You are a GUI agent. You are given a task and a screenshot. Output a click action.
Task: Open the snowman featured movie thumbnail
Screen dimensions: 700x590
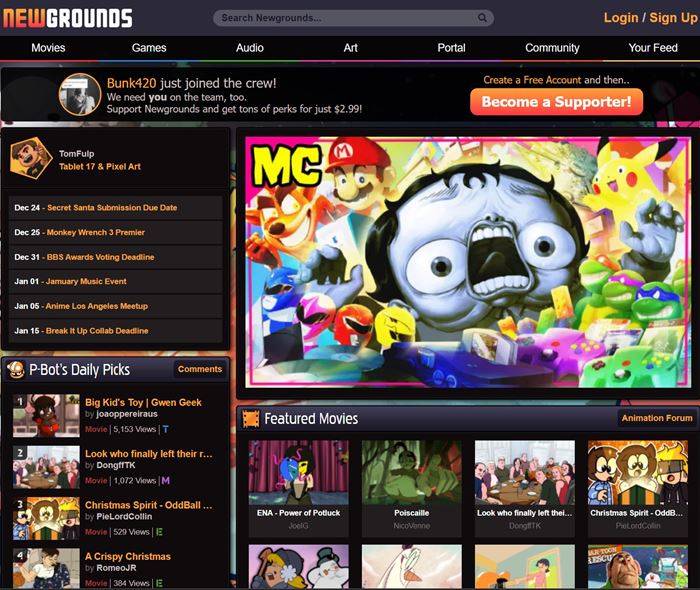(x=299, y=567)
